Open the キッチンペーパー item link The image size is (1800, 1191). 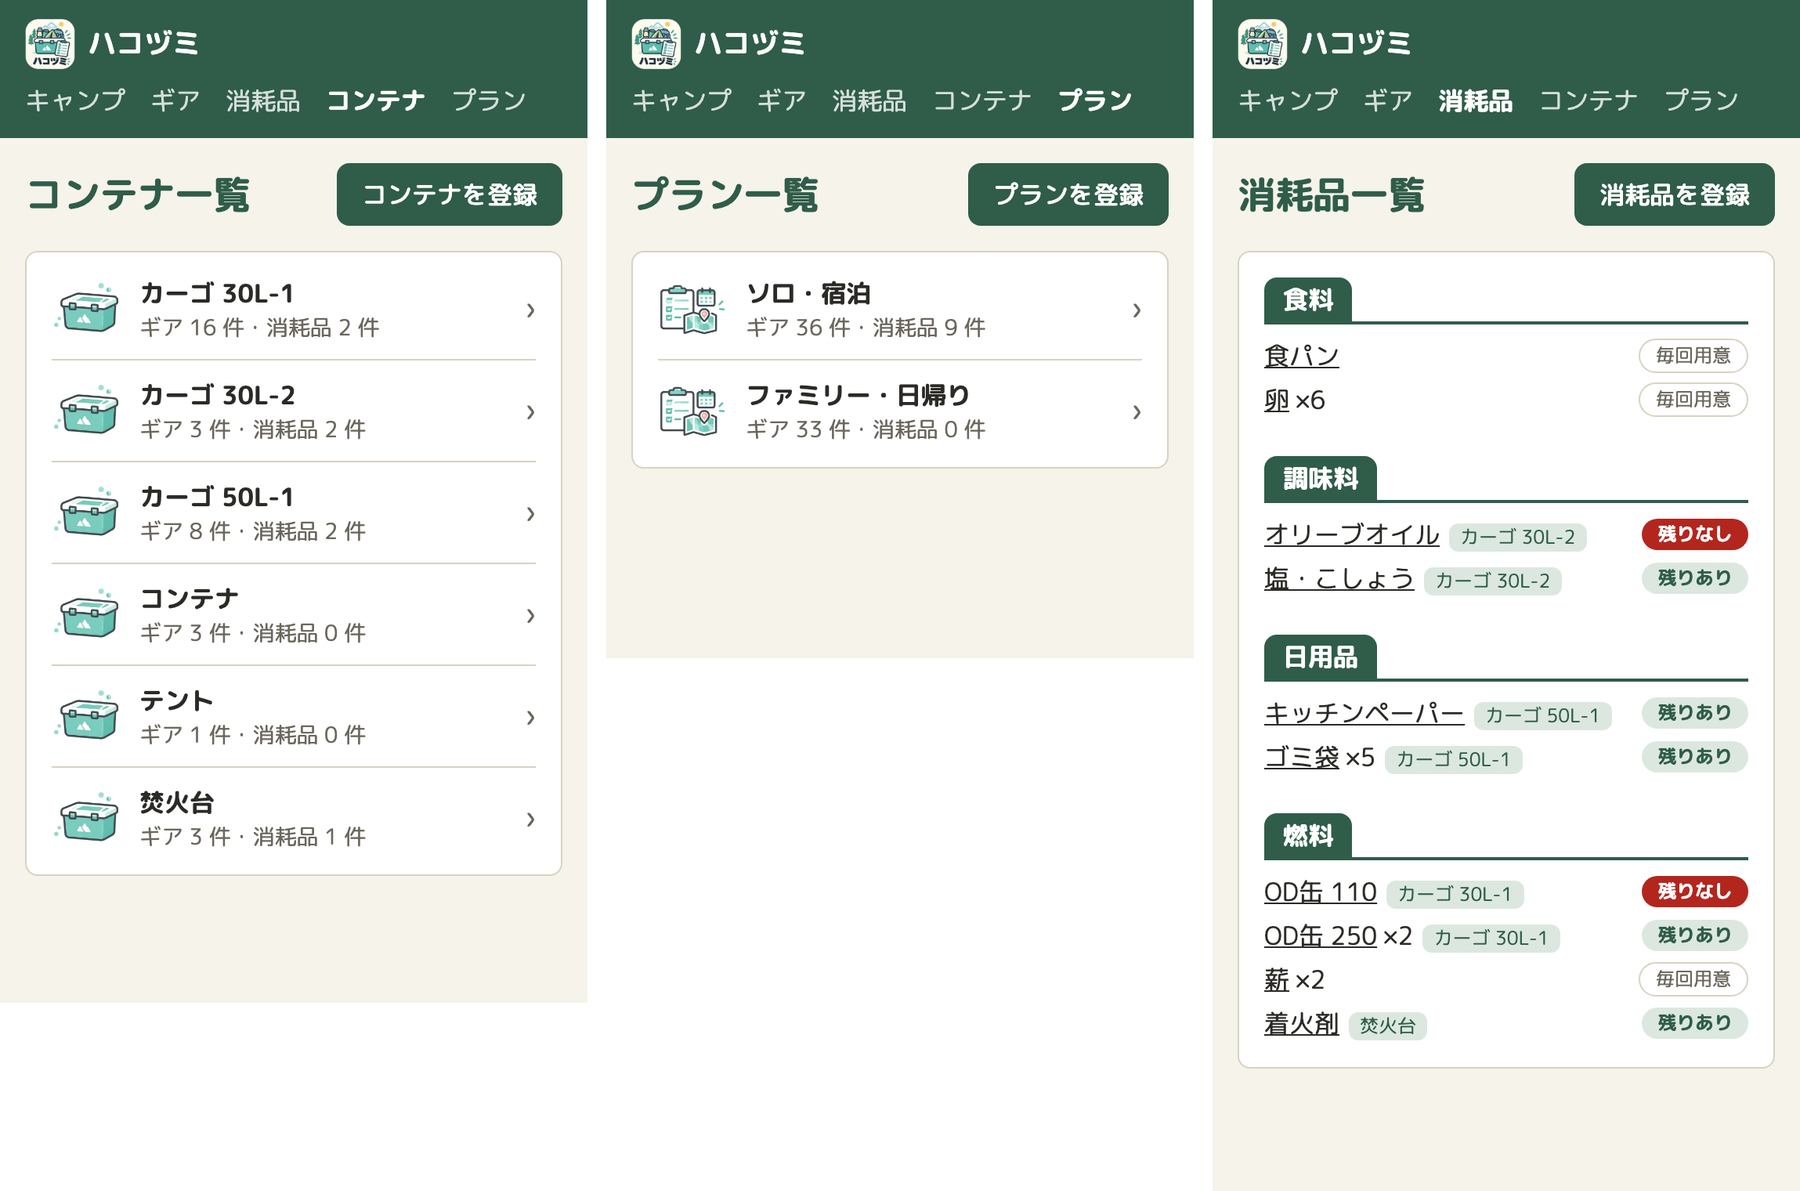pos(1364,713)
